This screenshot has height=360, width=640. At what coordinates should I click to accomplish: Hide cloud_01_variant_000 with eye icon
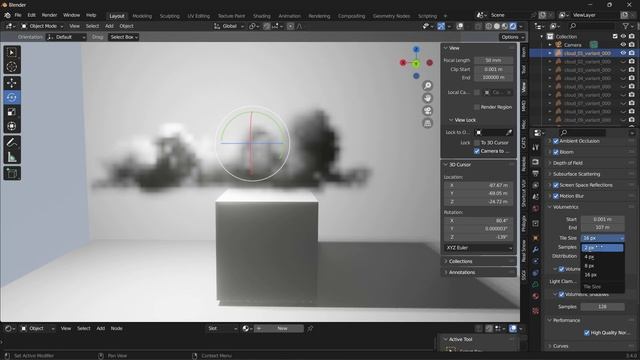[x=623, y=53]
